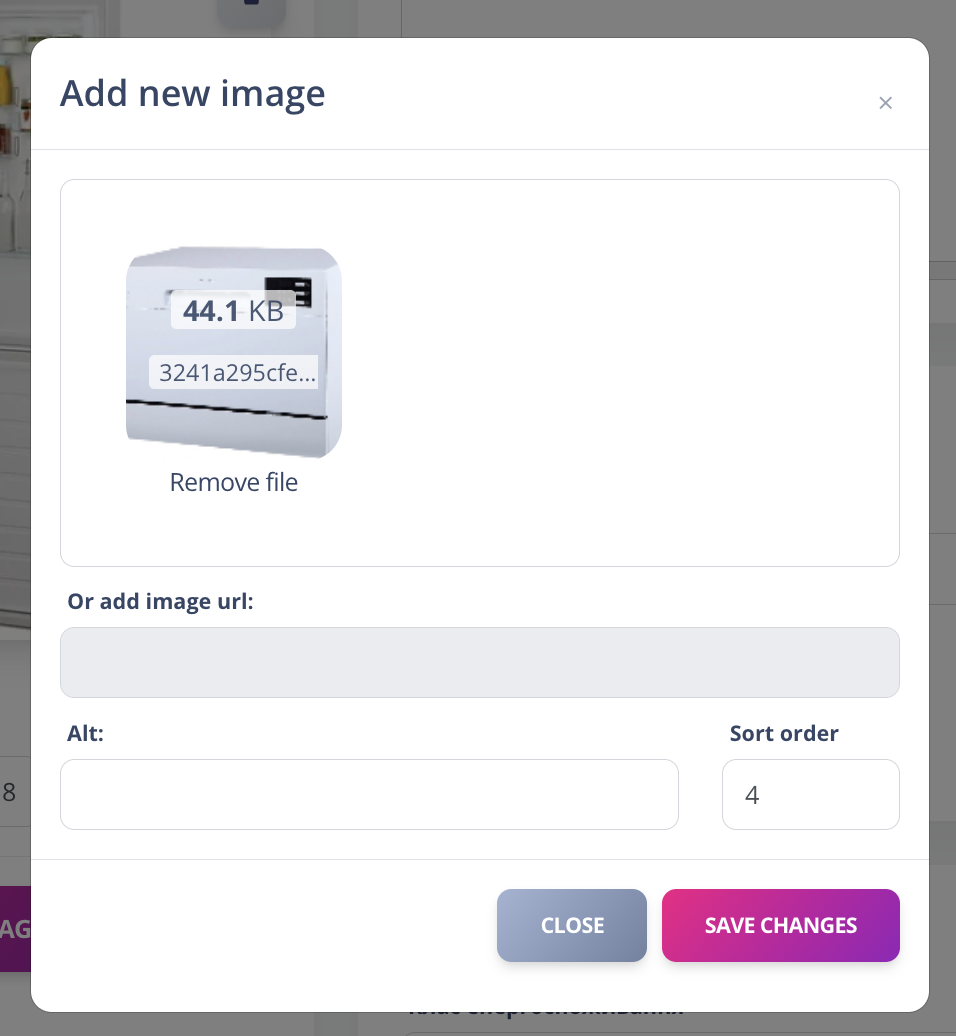Screen dimensions: 956x1036
Task: Click the 'Or add image url:' label
Action: pos(161,602)
